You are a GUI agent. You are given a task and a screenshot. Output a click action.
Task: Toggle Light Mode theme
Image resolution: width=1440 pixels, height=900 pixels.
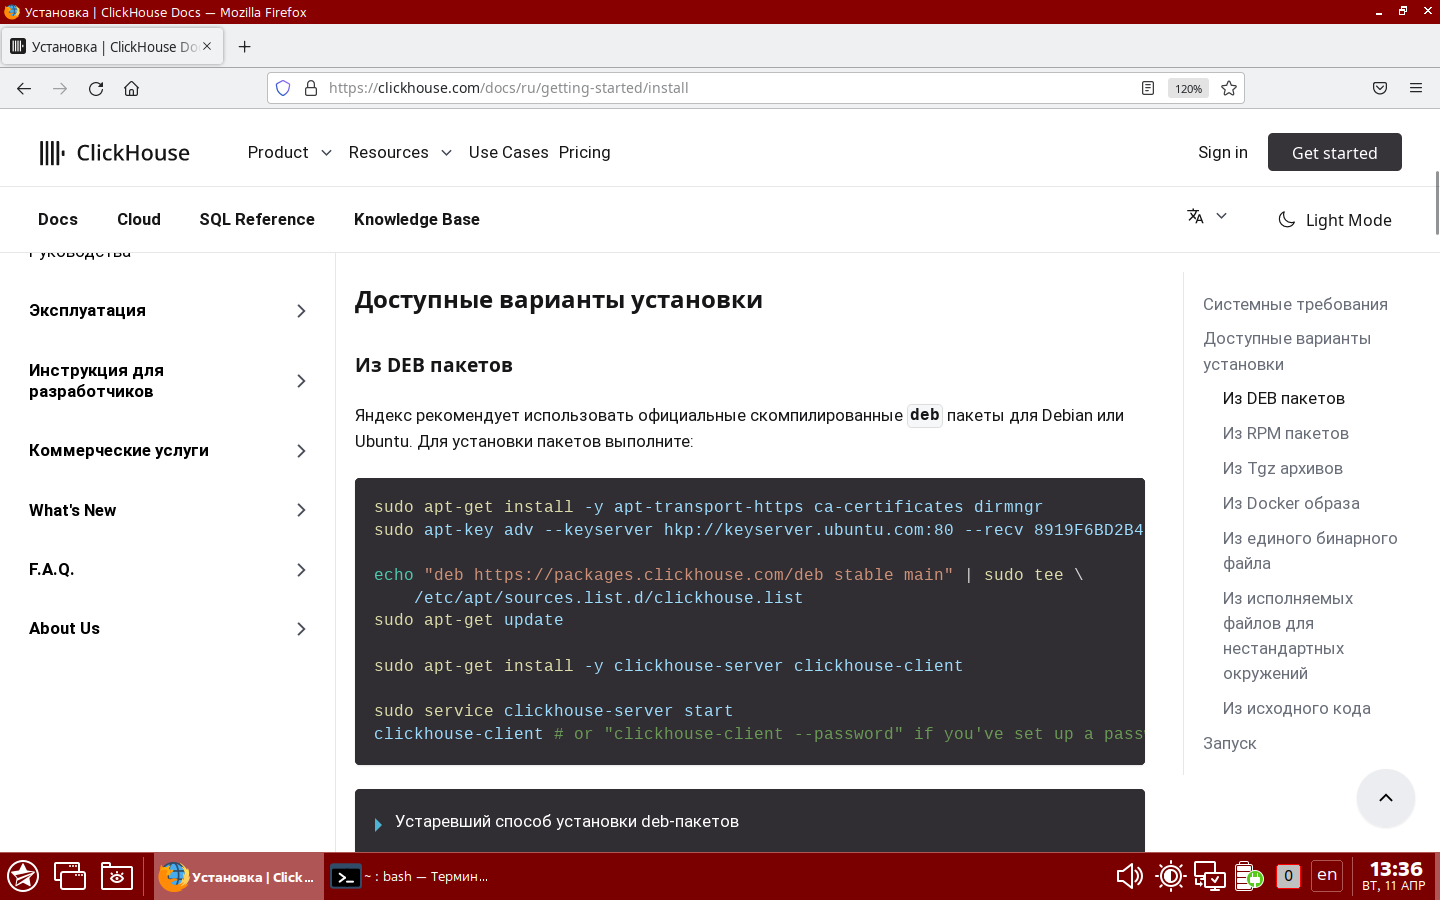(1335, 220)
